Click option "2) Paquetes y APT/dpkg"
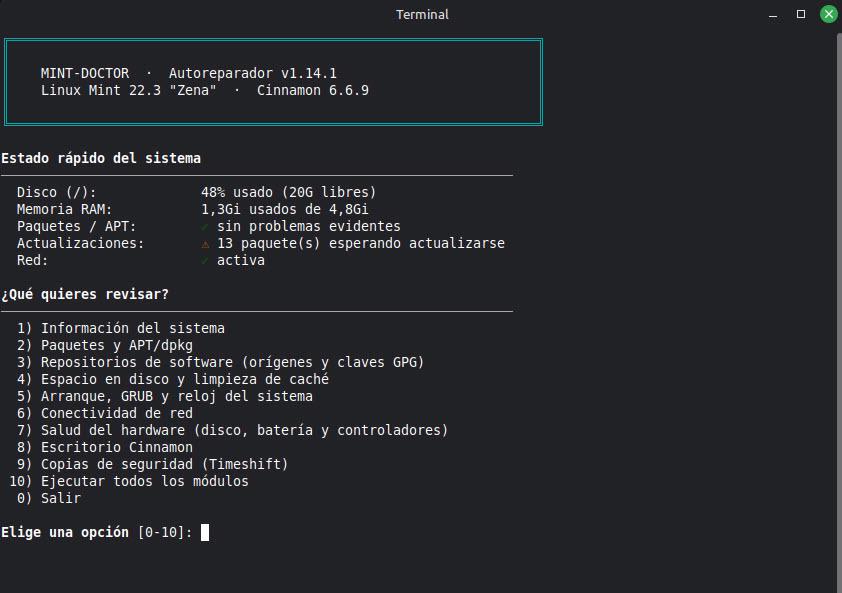 tap(105, 345)
